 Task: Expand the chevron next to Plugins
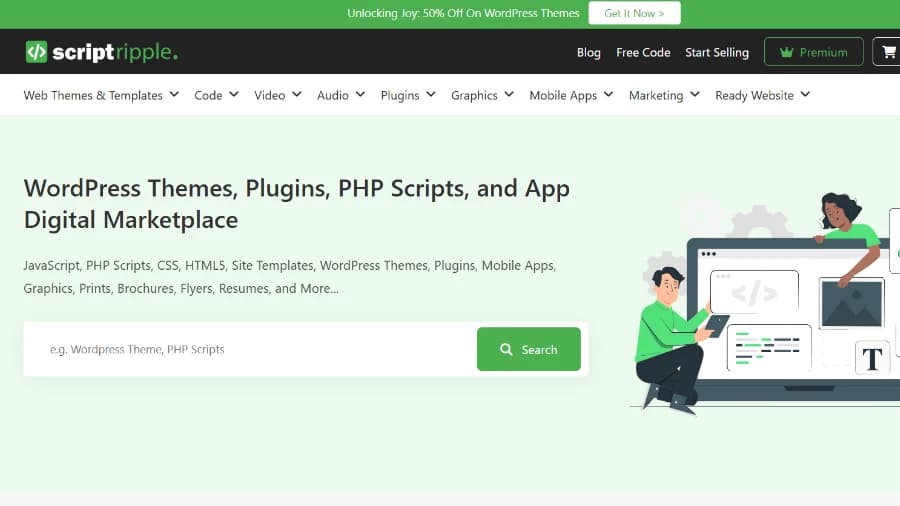(430, 94)
